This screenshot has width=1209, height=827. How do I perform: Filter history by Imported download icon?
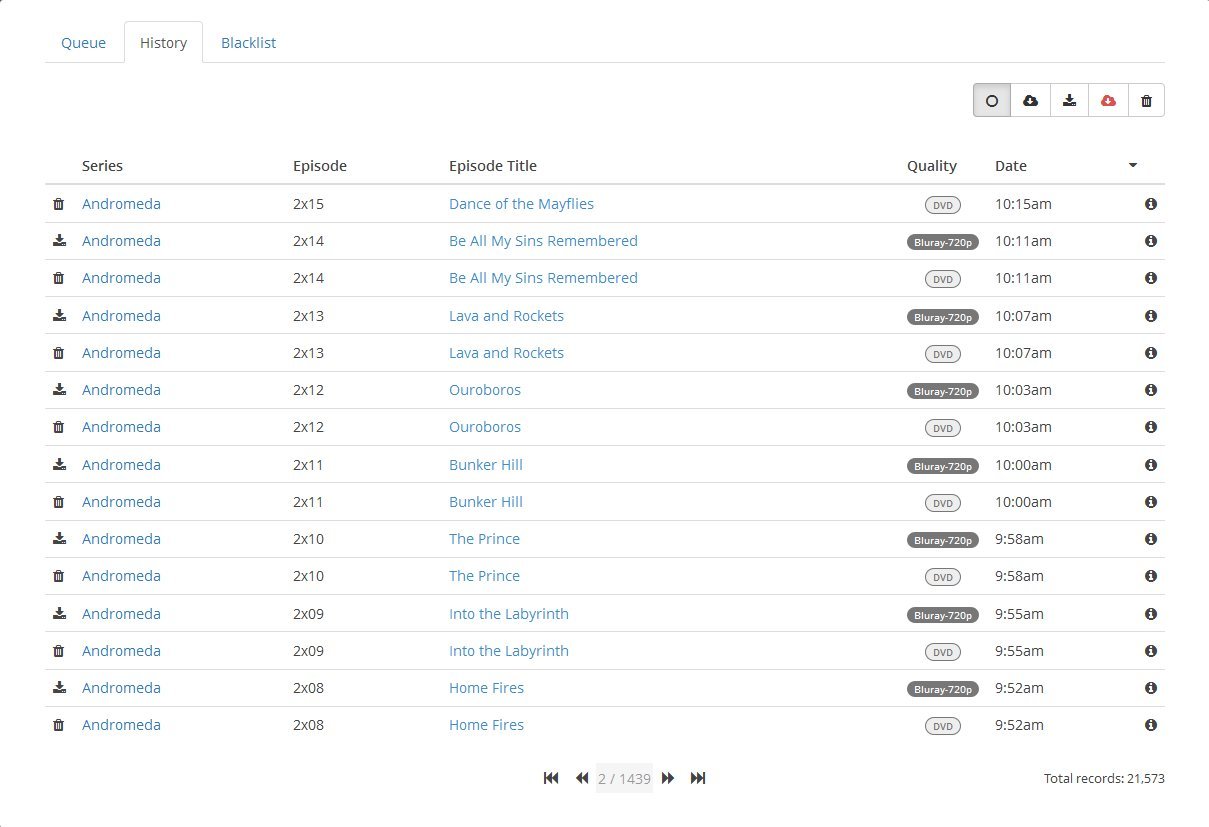click(1069, 101)
